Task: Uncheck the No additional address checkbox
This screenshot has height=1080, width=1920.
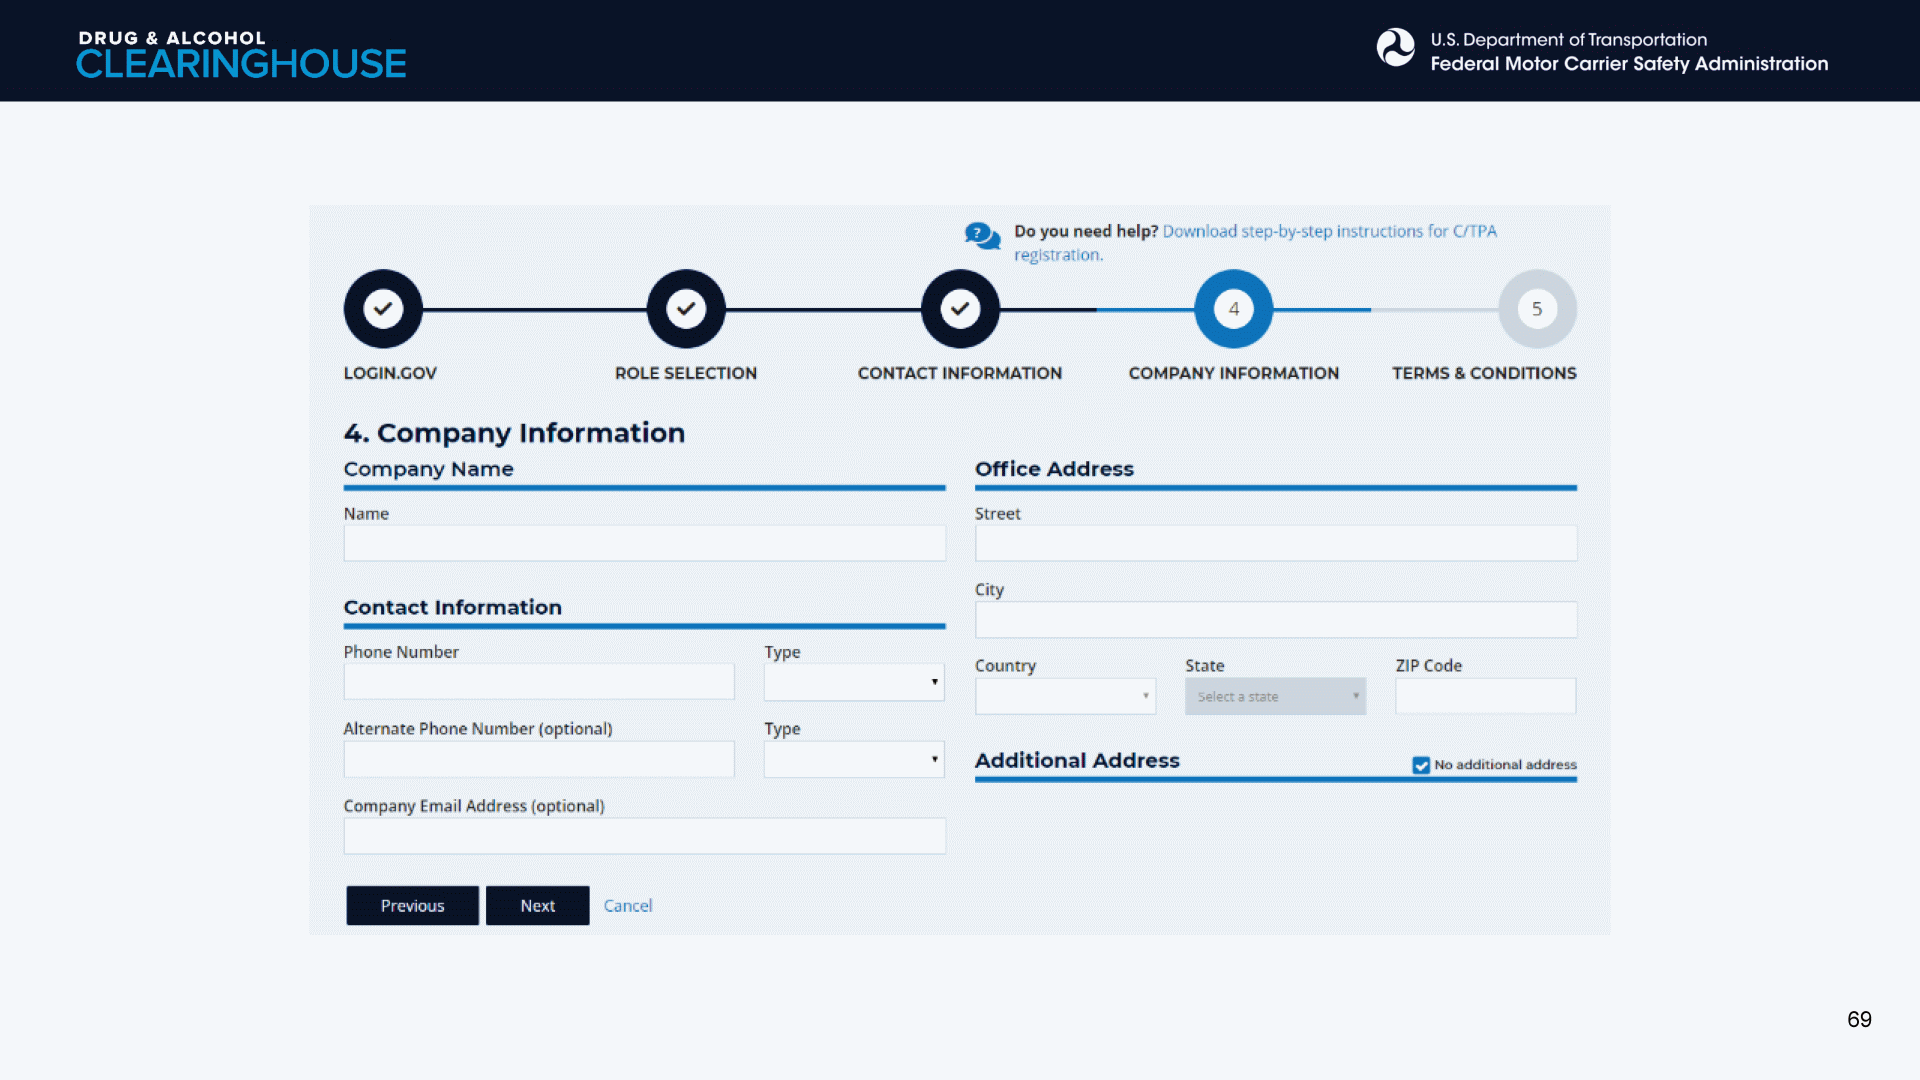Action: tap(1421, 765)
